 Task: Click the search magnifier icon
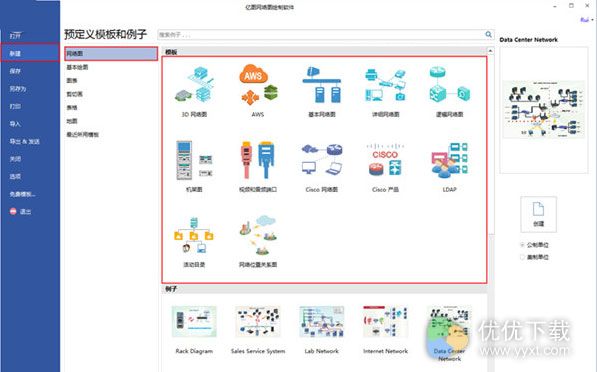pyautogui.click(x=488, y=34)
